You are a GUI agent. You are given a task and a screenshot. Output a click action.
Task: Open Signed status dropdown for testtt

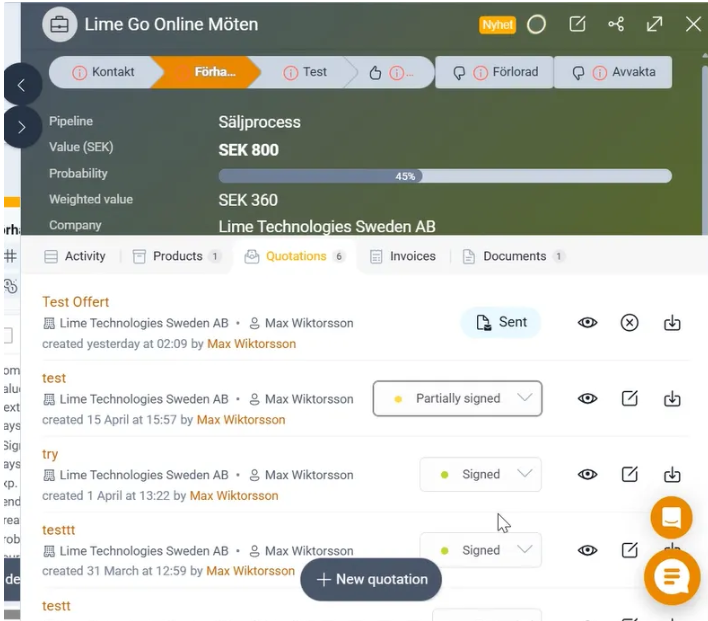[480, 550]
